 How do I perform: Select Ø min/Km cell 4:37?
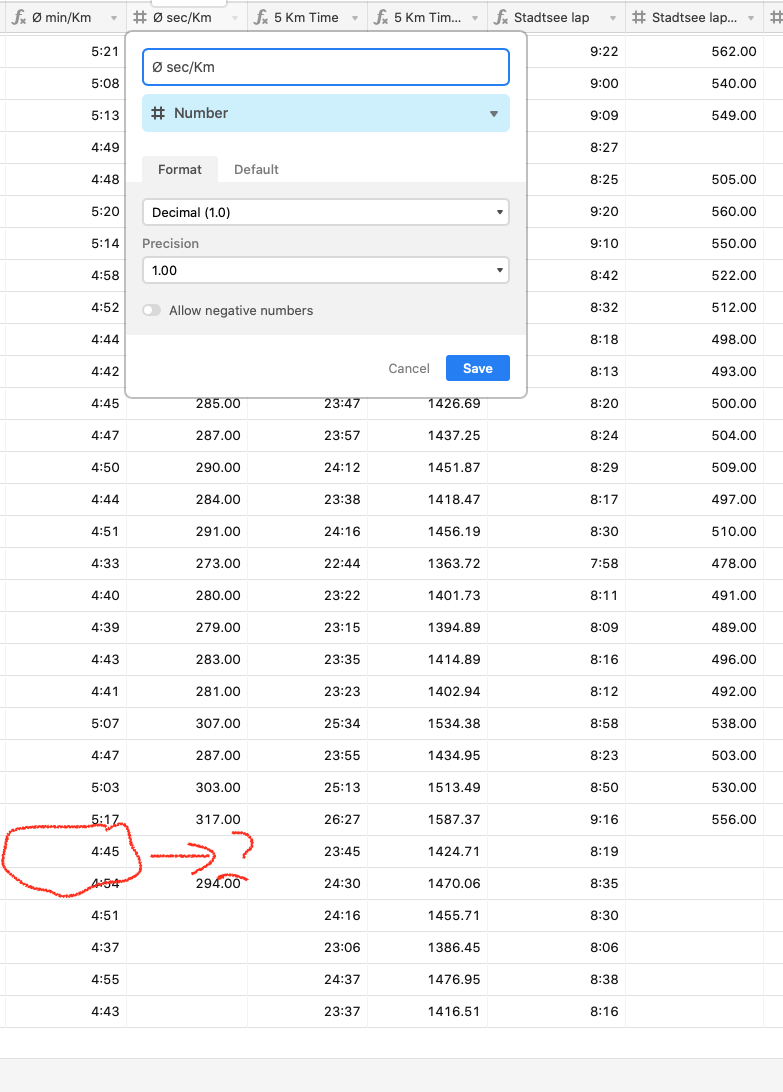point(65,947)
